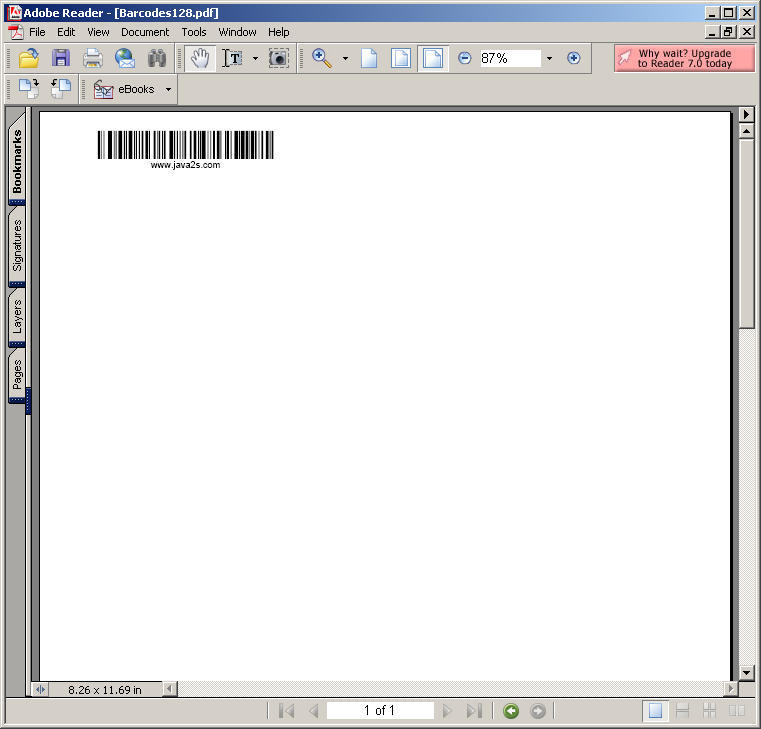Open the eBooks toolbar button
Screen dimensions: 761x729
[124, 89]
